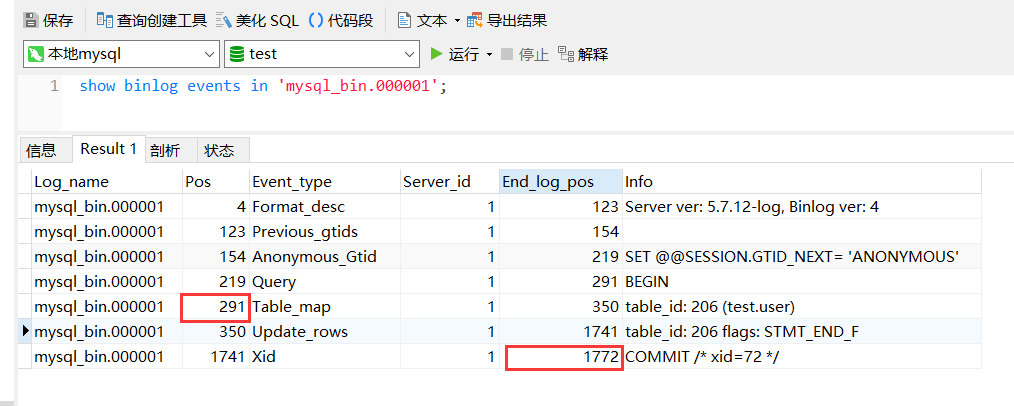
Task: Click the Explain (解释) button
Action: click(x=583, y=54)
